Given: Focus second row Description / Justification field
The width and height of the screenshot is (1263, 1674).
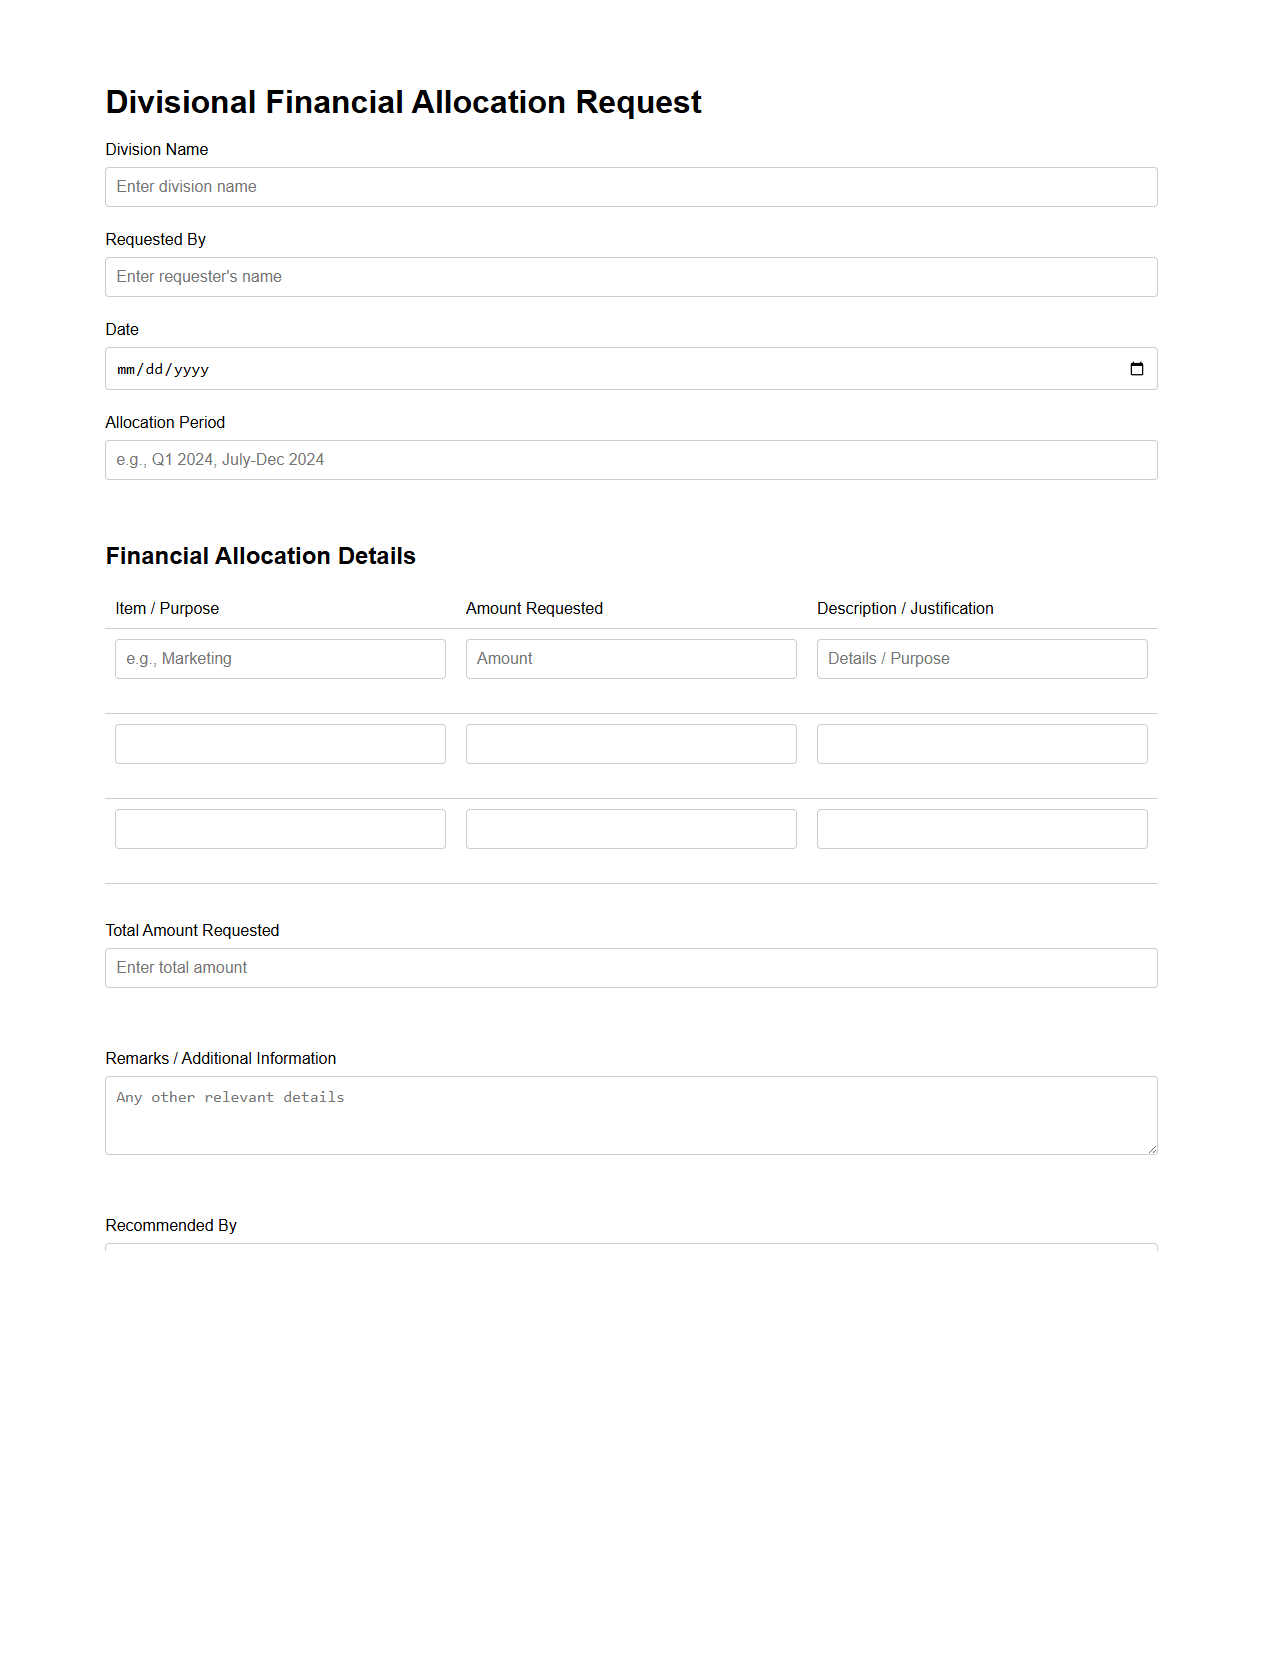Looking at the screenshot, I should pos(982,744).
